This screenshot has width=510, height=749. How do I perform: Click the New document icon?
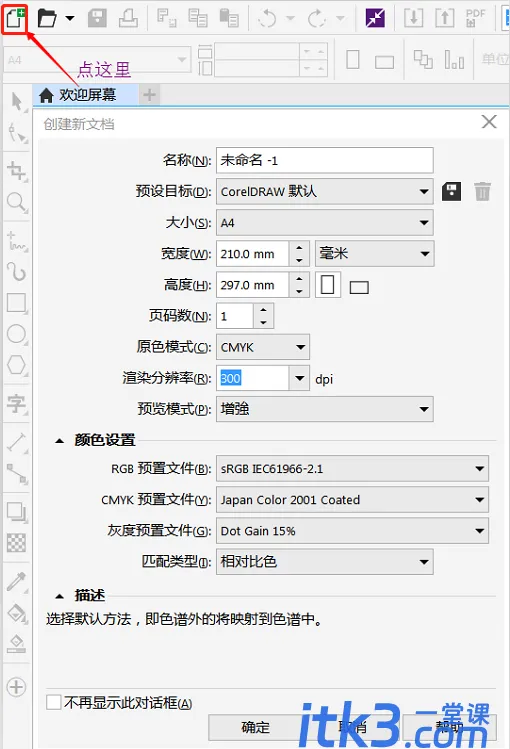point(15,19)
